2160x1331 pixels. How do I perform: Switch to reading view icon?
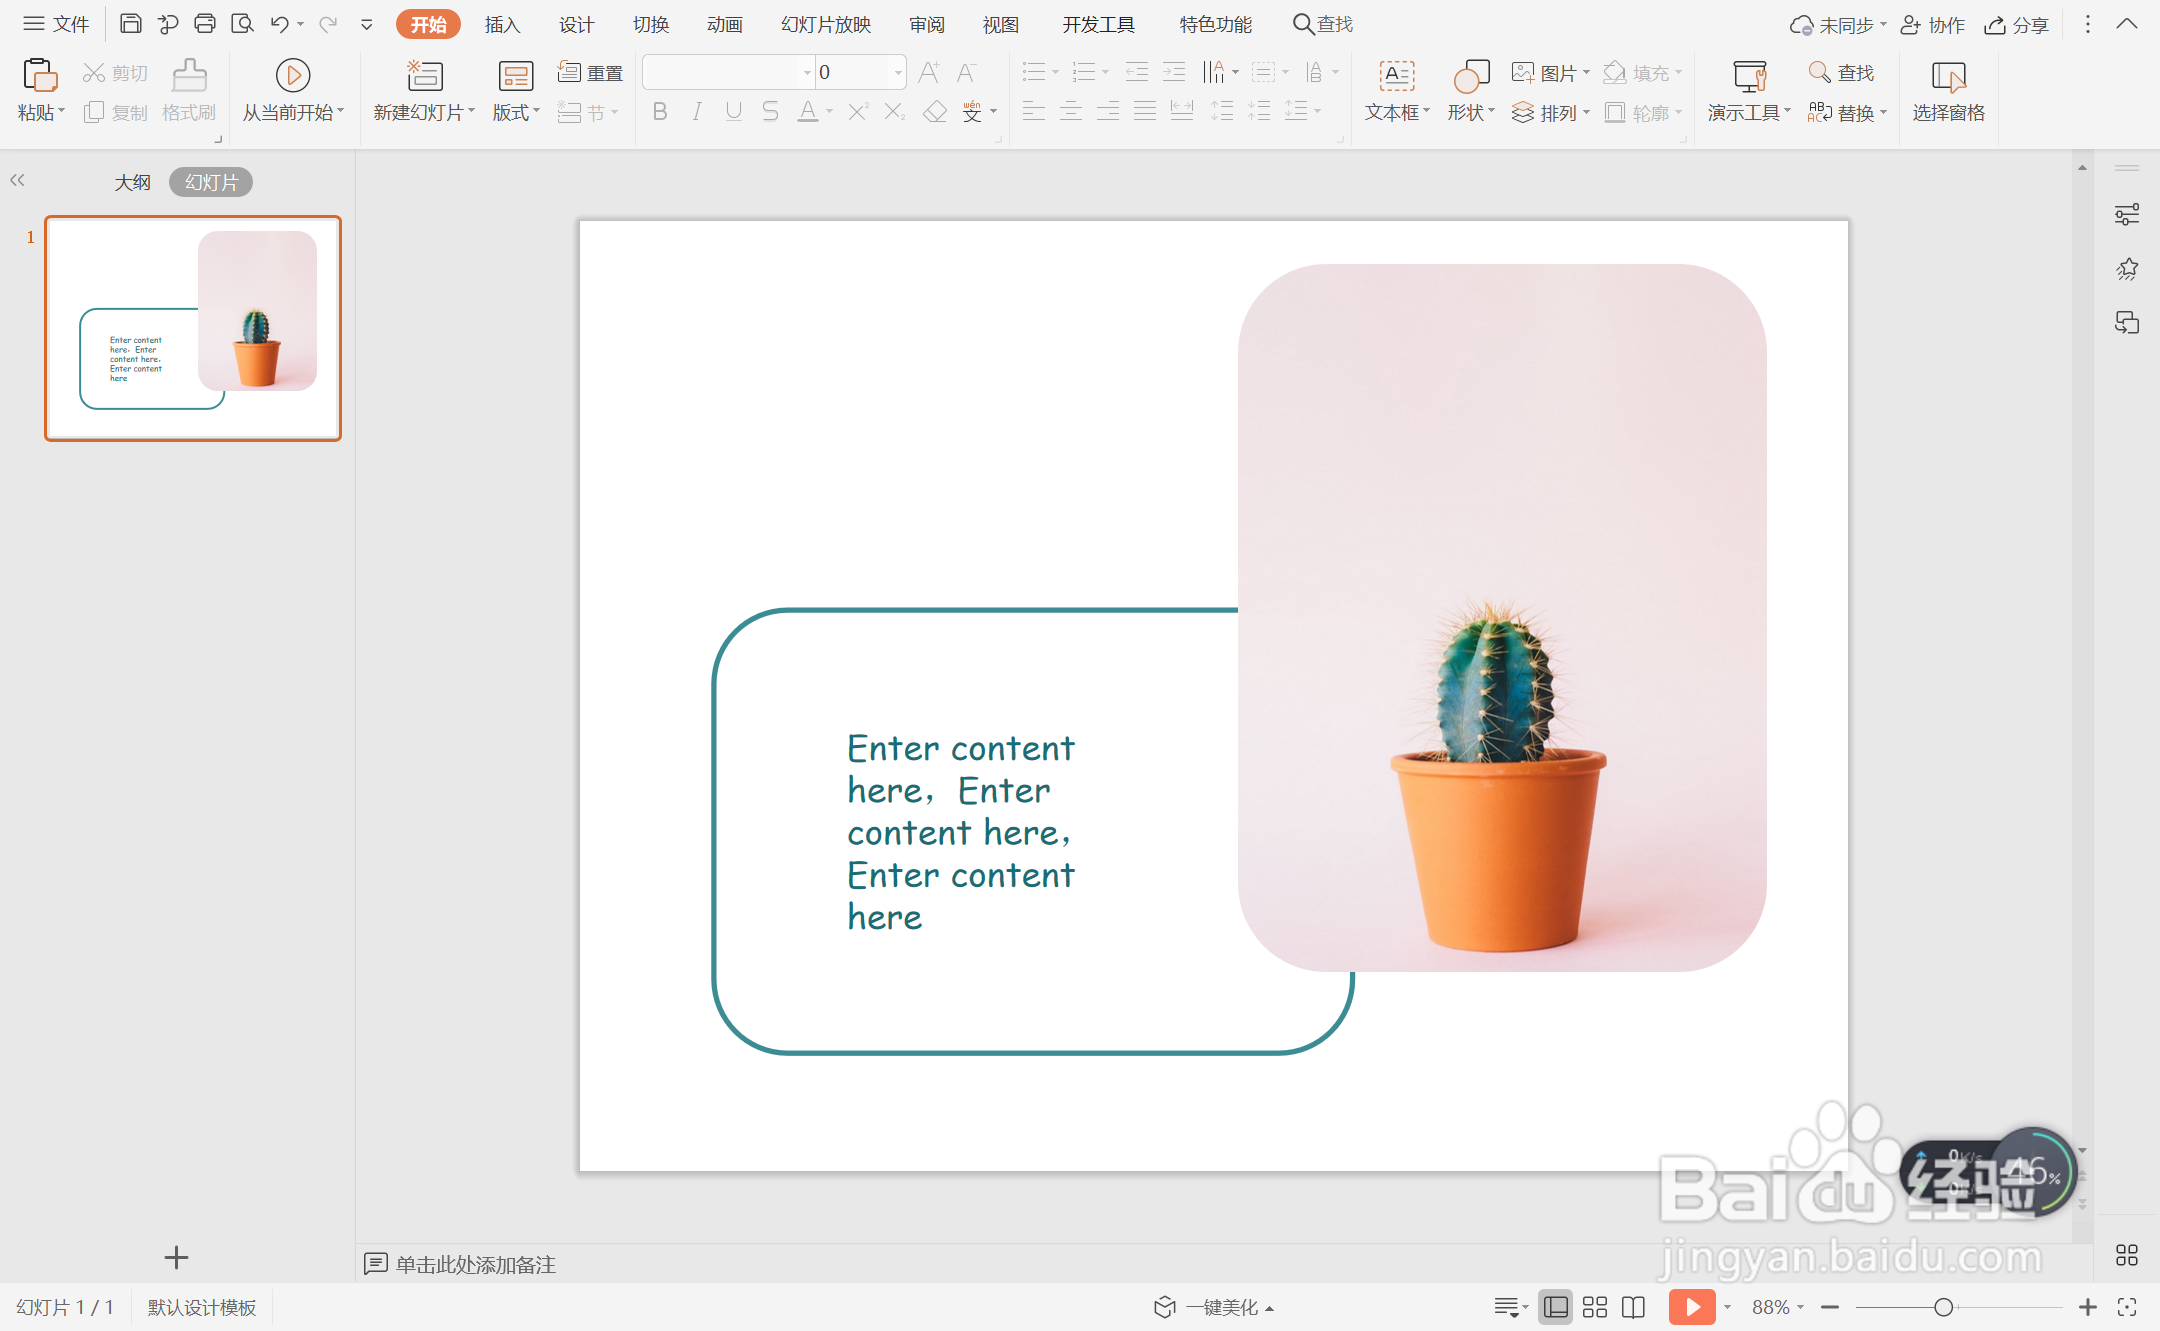[x=1633, y=1307]
